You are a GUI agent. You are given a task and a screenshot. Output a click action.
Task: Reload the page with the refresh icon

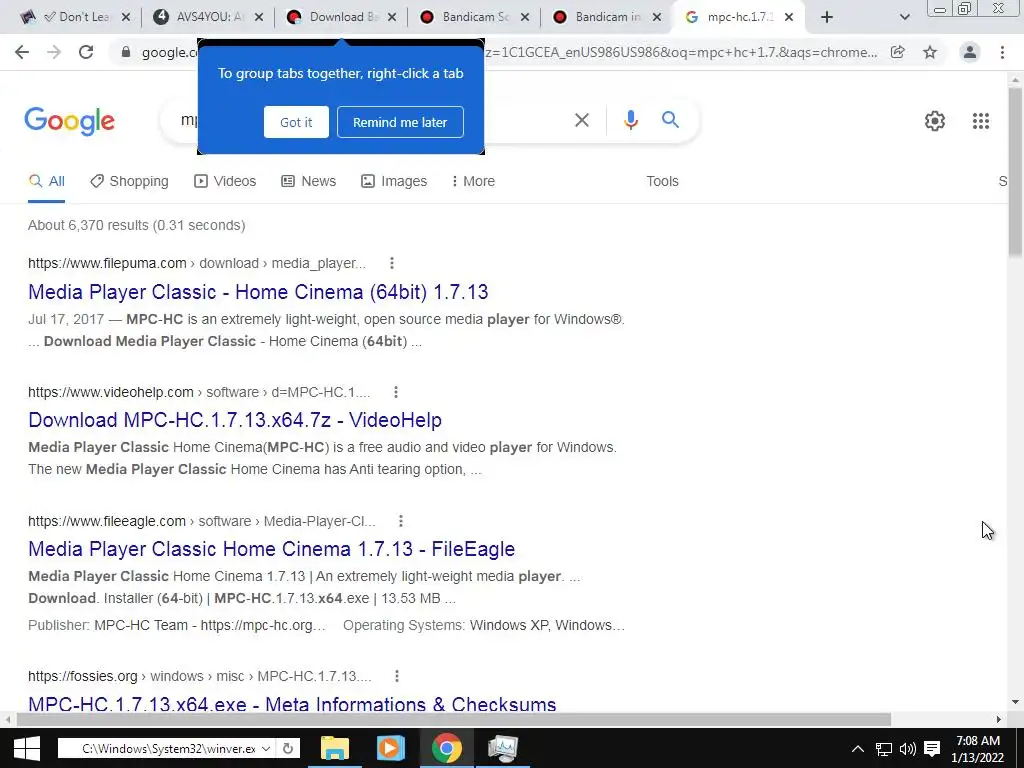coord(86,52)
